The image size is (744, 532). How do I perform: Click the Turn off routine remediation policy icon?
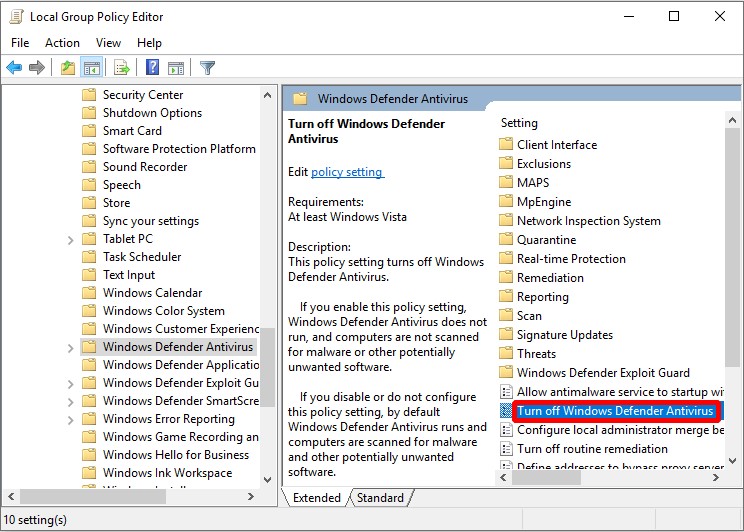tap(506, 448)
